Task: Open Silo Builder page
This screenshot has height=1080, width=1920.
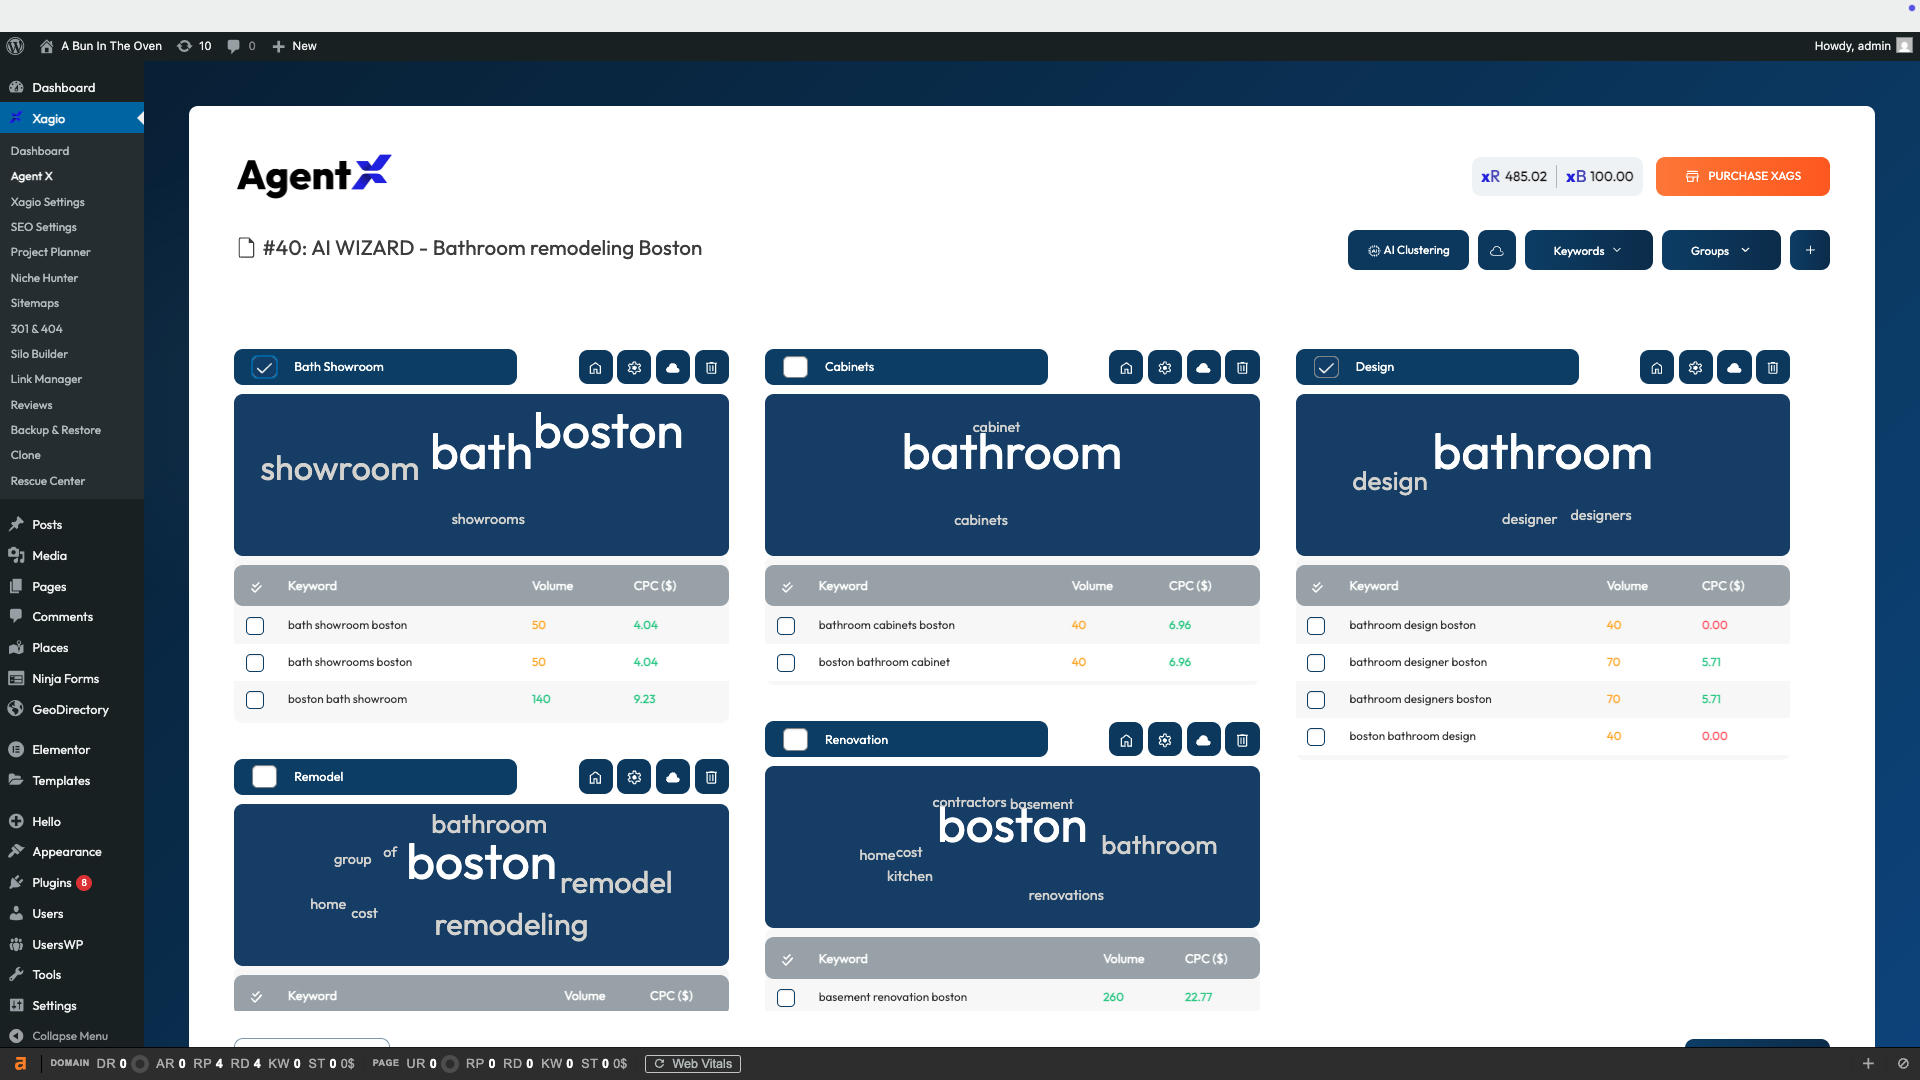Action: [39, 354]
